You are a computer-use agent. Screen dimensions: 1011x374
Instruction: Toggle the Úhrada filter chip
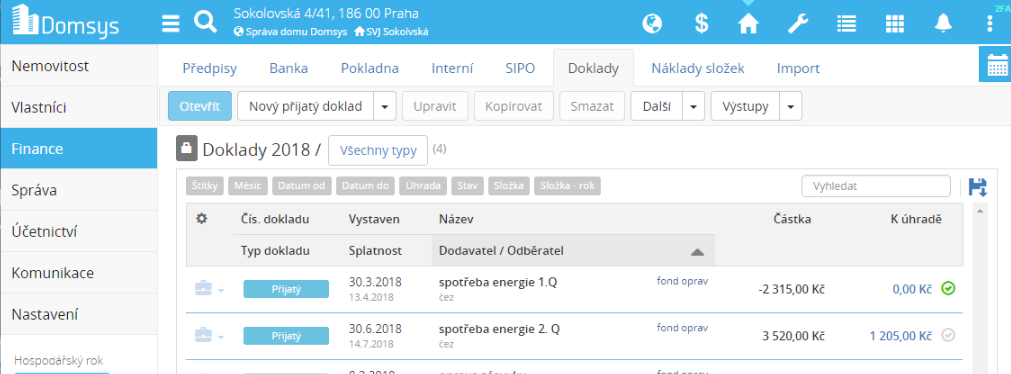pos(424,186)
